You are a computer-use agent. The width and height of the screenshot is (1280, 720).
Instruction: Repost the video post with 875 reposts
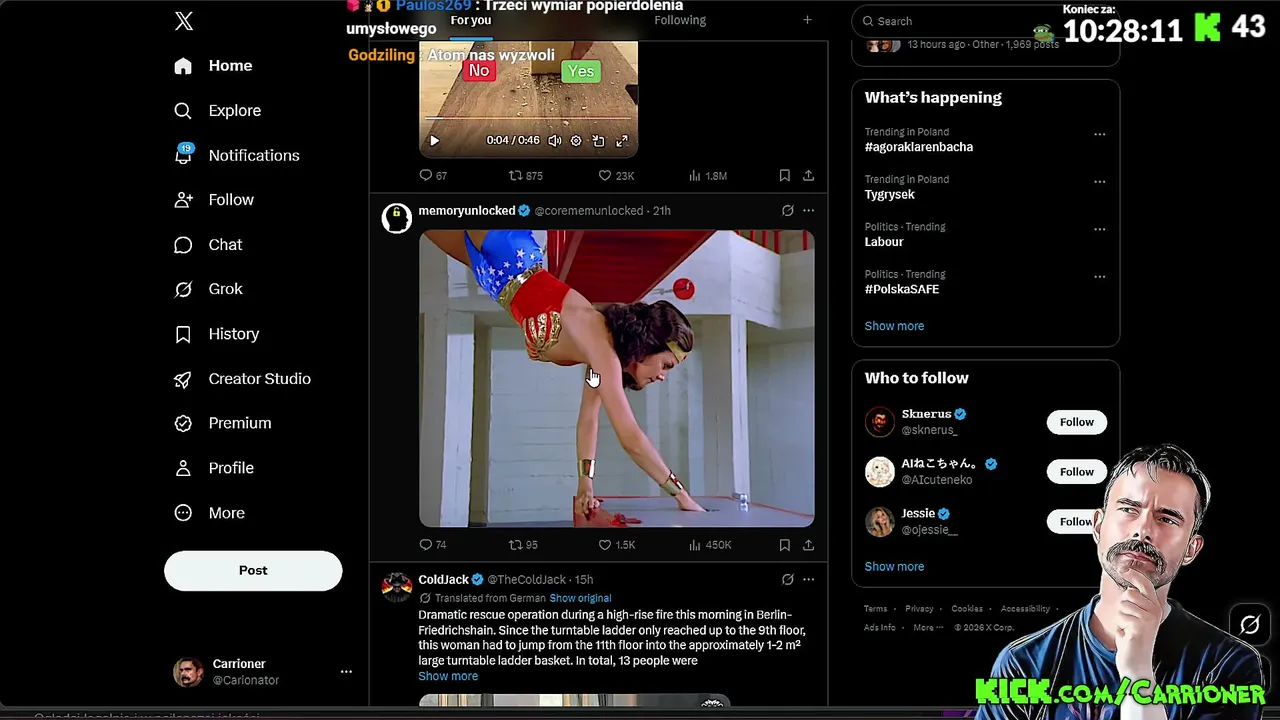click(526, 176)
